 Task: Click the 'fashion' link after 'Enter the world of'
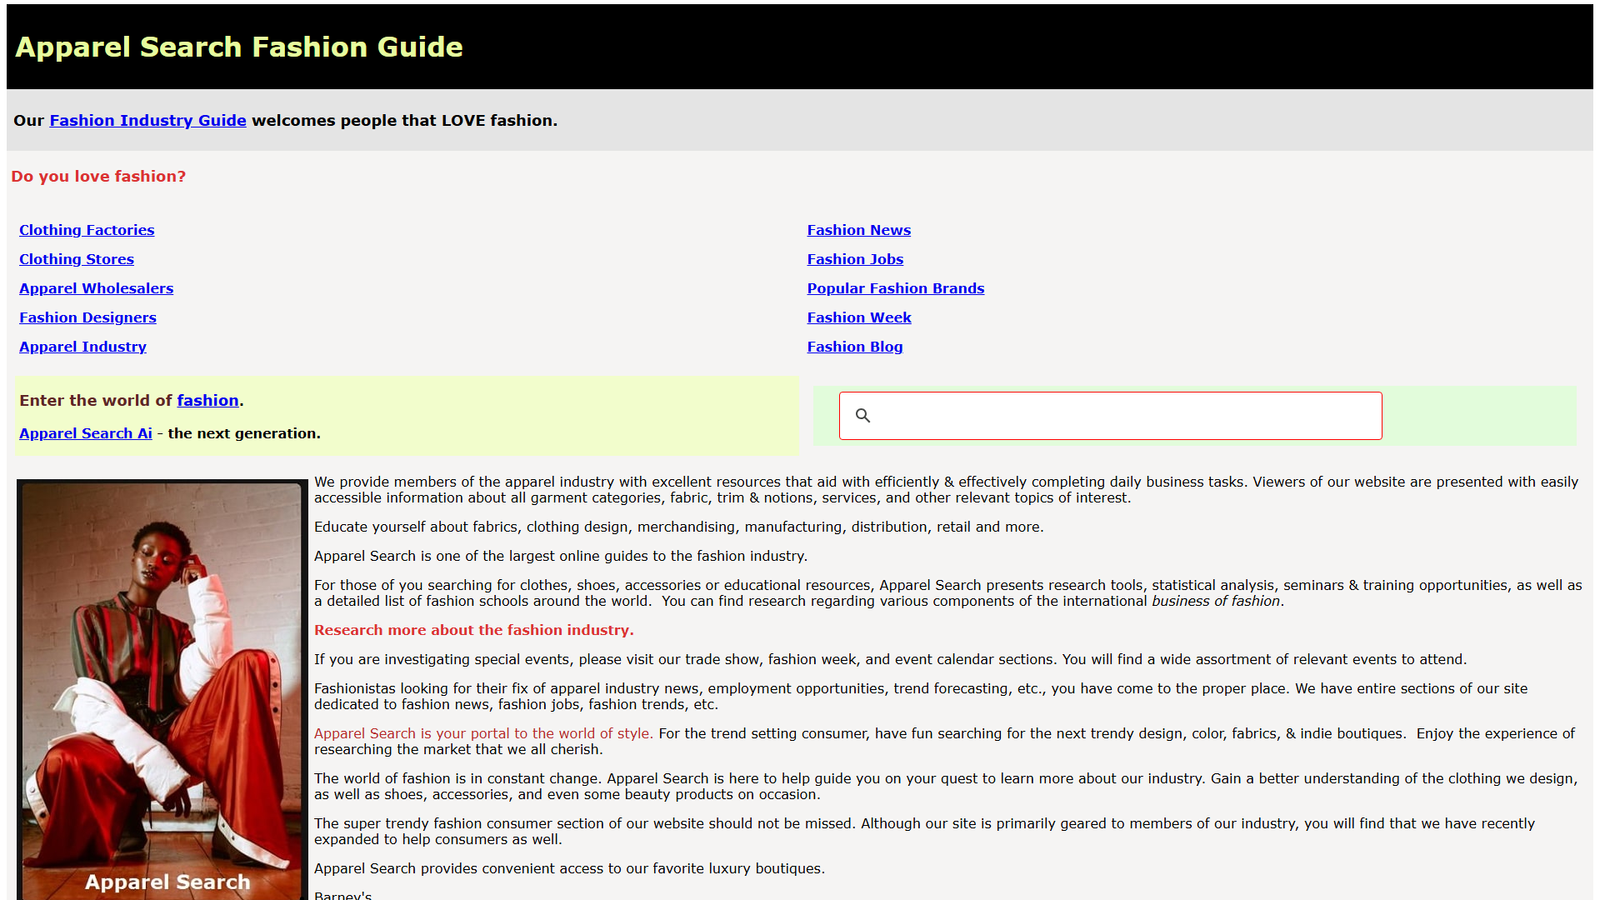tap(208, 401)
